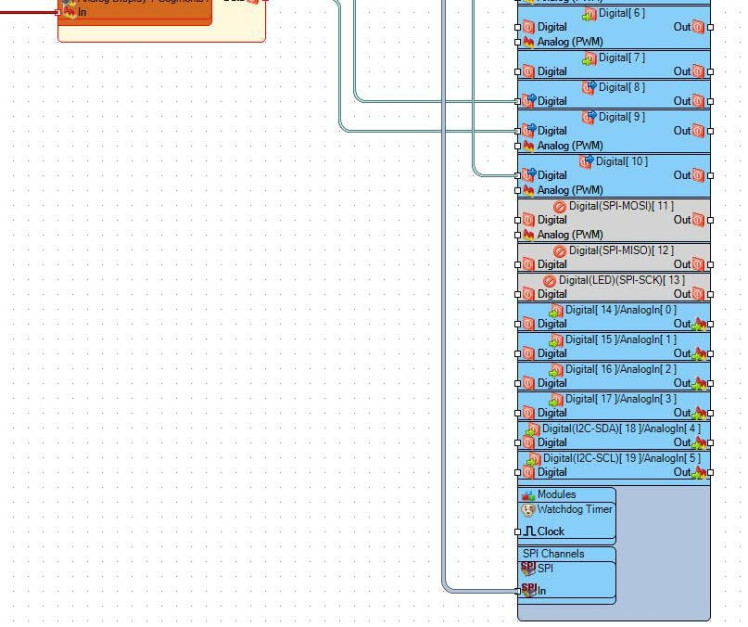The image size is (748, 627).
Task: Click the Clock input pin connector
Action: pos(518,532)
